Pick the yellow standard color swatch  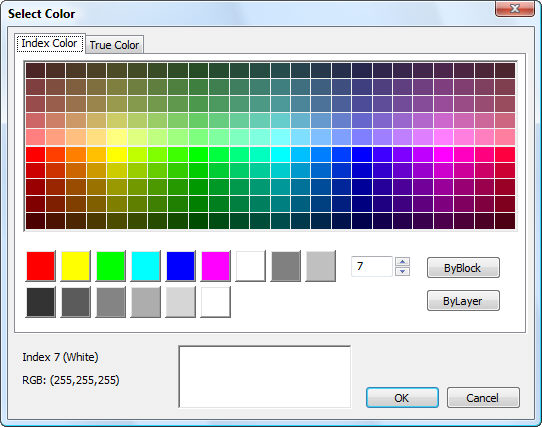[76, 266]
